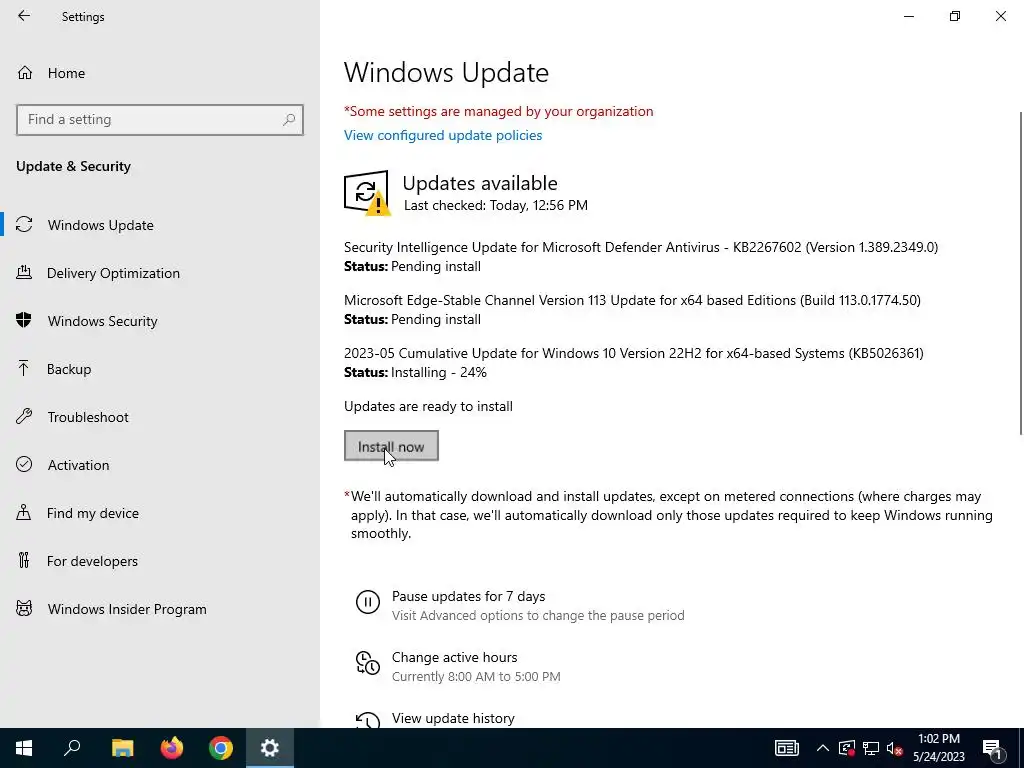Launch Firefox from the taskbar

click(172, 748)
